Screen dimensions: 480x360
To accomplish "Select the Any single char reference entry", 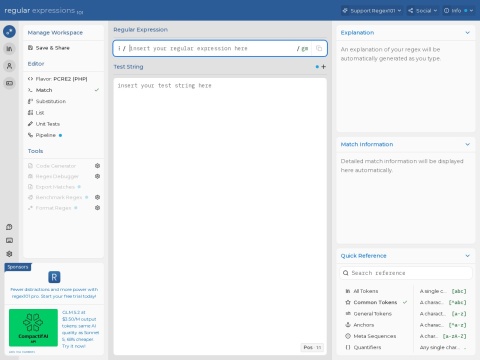I will [443, 347].
